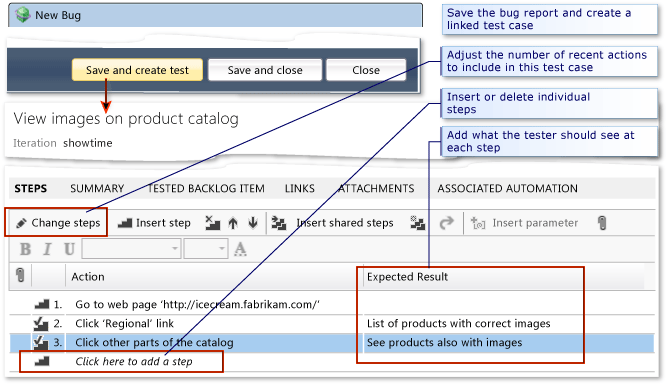The height and width of the screenshot is (385, 667).
Task: Click Save and create test button
Action: pyautogui.click(x=137, y=70)
